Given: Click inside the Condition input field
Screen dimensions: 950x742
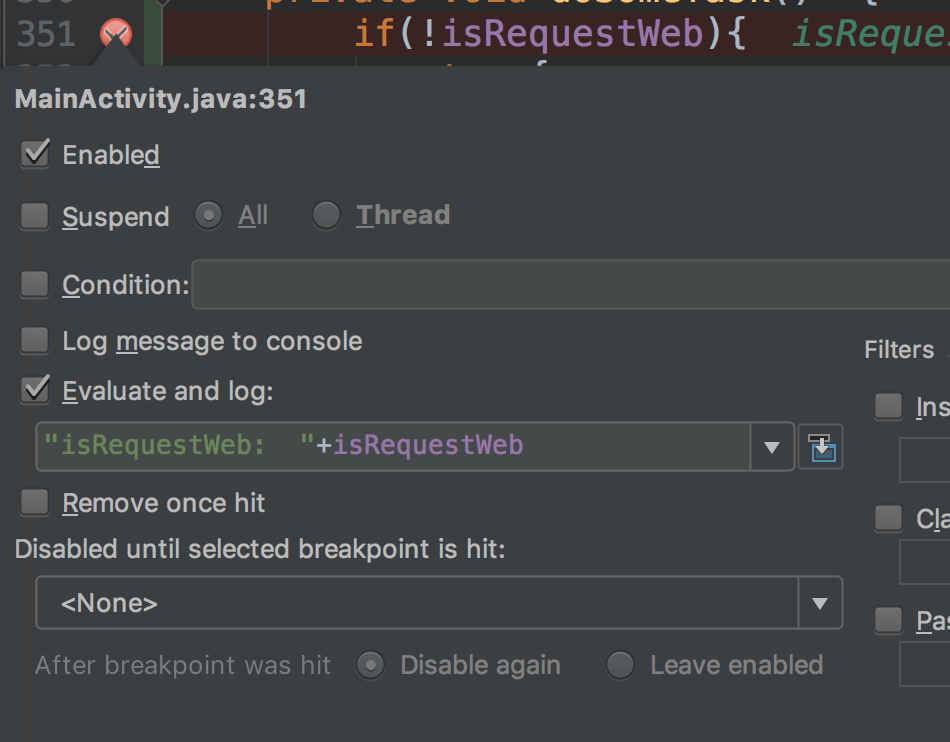Looking at the screenshot, I should coord(500,285).
